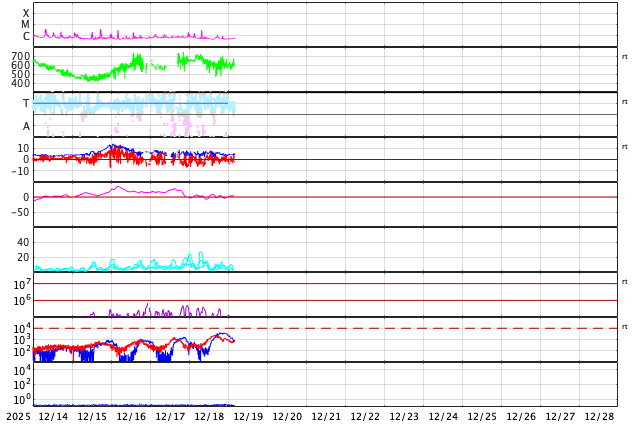Click the 40 label on cyan plot axis
The image size is (634, 424).
point(23,242)
